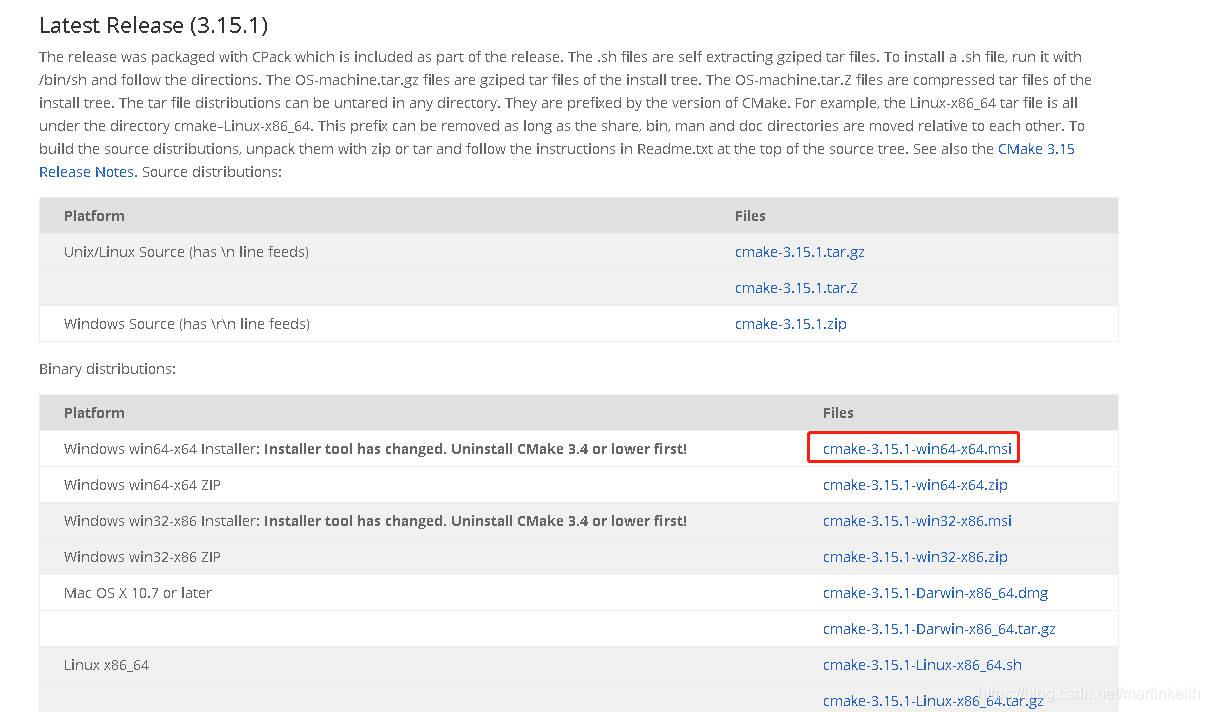Click the Files header of source table
This screenshot has width=1209, height=712.
pyautogui.click(x=750, y=216)
